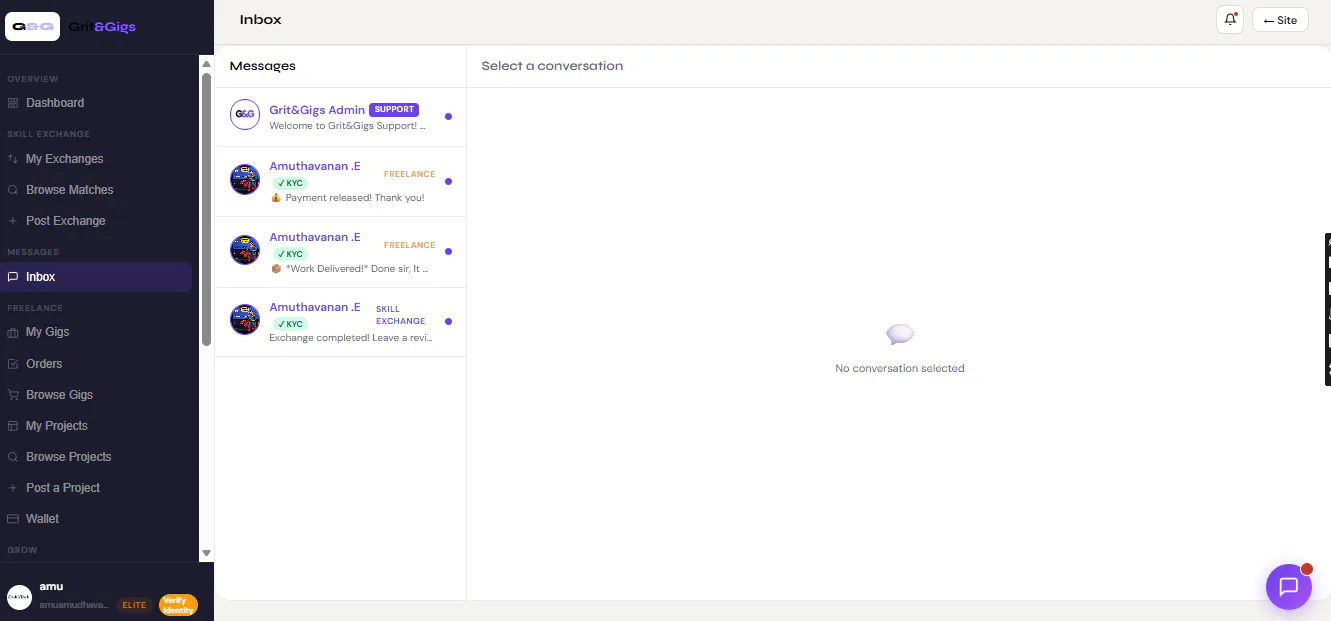Click the Verify Identity badge
The height and width of the screenshot is (621, 1331).
[179, 605]
